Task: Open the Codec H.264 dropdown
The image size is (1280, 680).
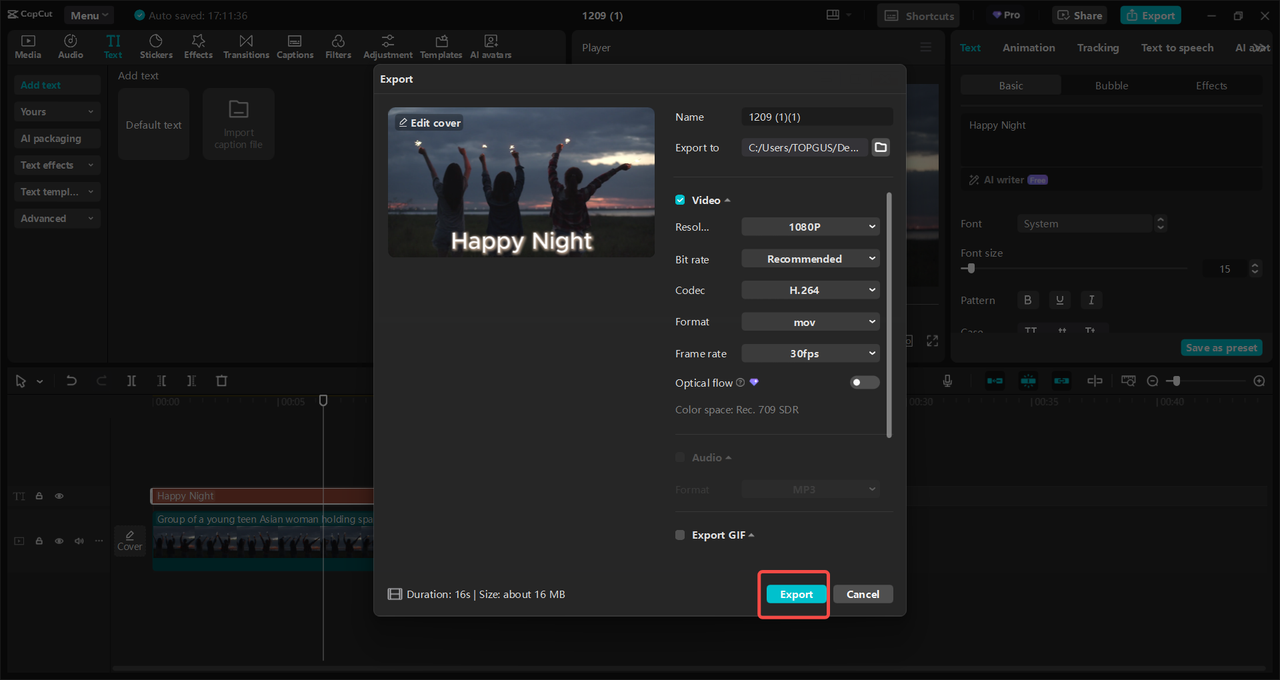Action: click(811, 290)
